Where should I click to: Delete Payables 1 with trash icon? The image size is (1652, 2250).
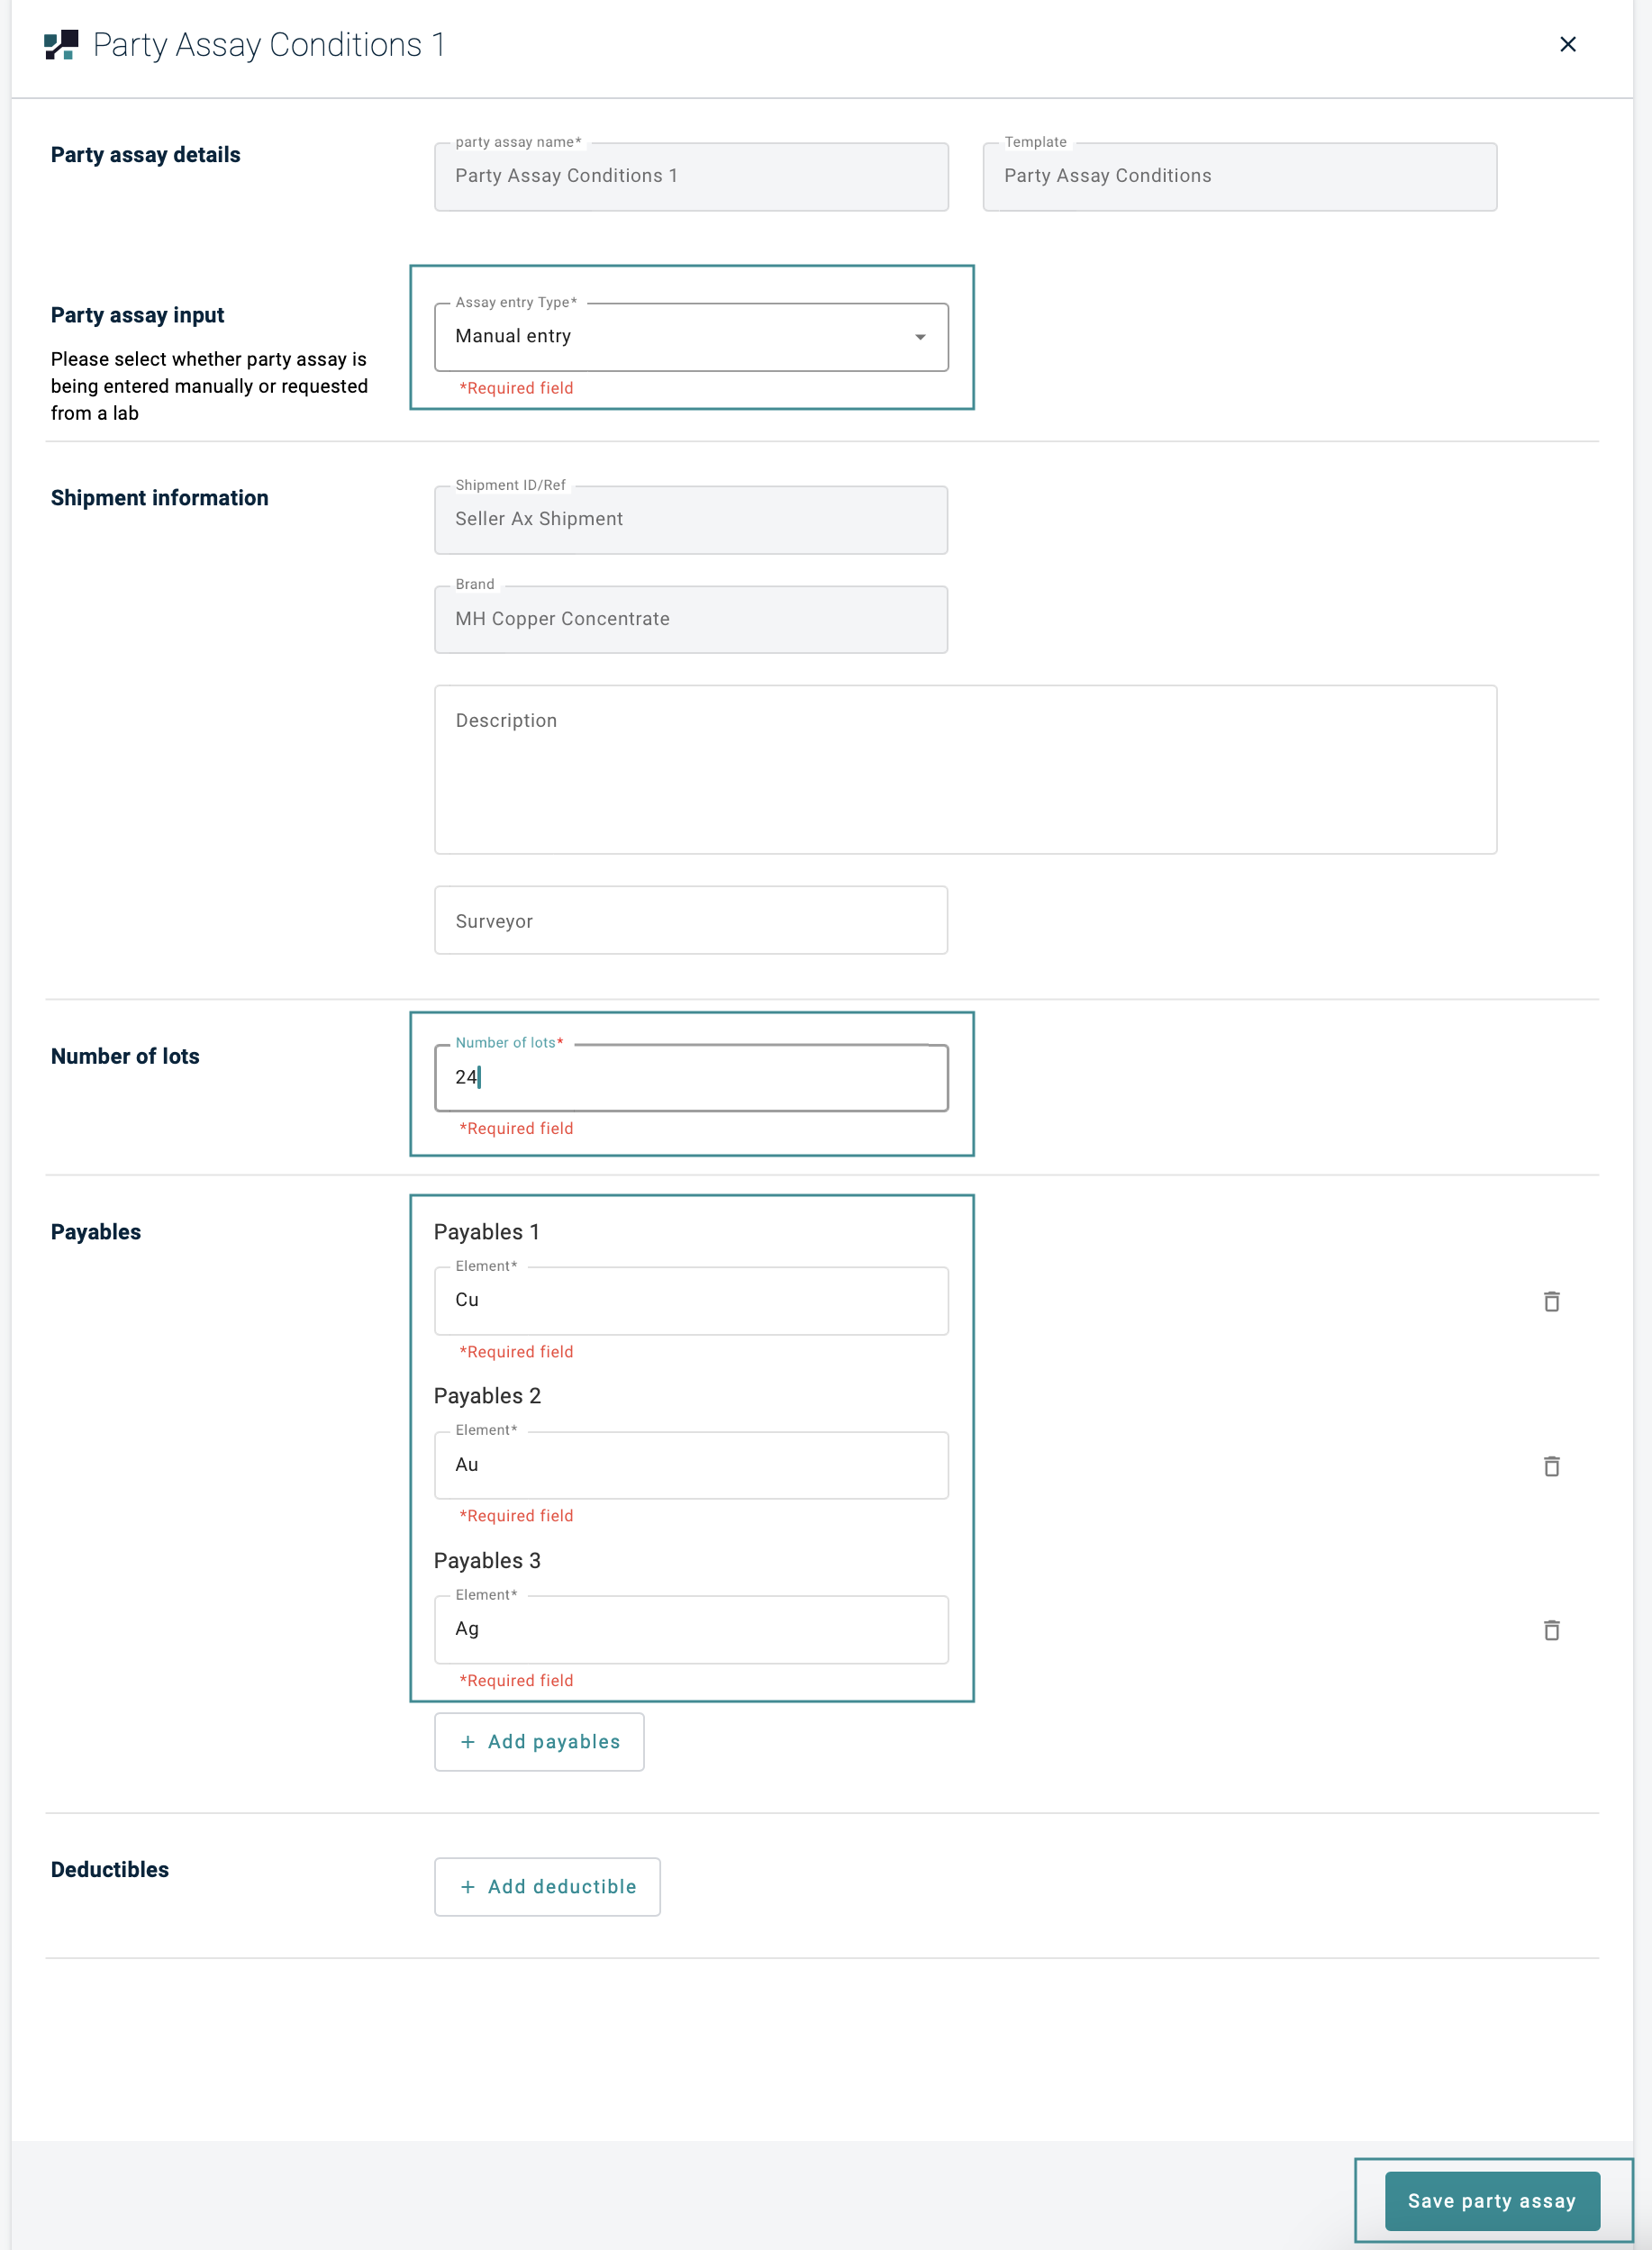click(1551, 1301)
